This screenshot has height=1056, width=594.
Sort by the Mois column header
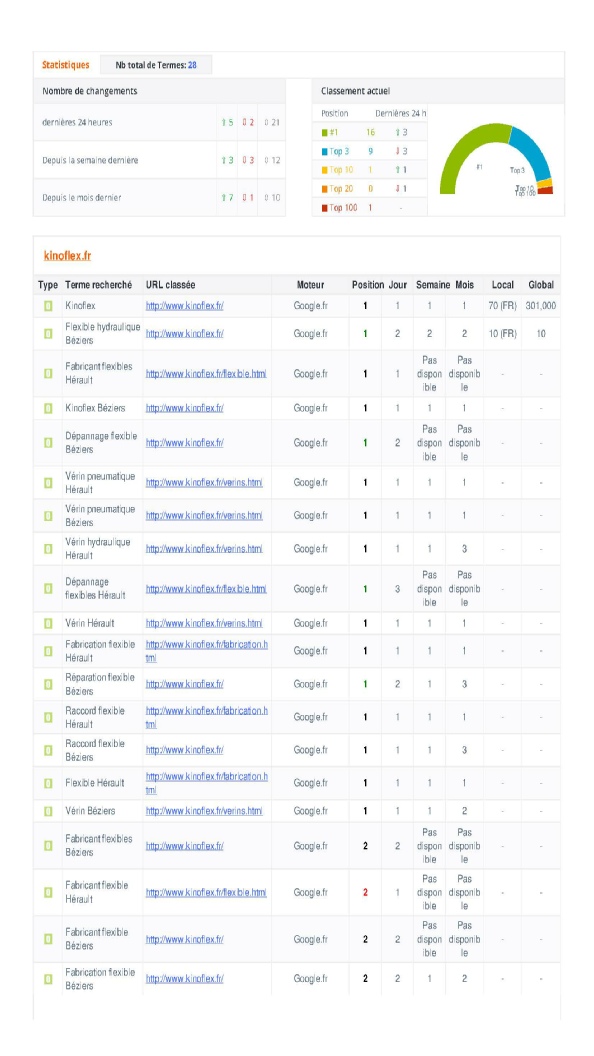coord(465,286)
